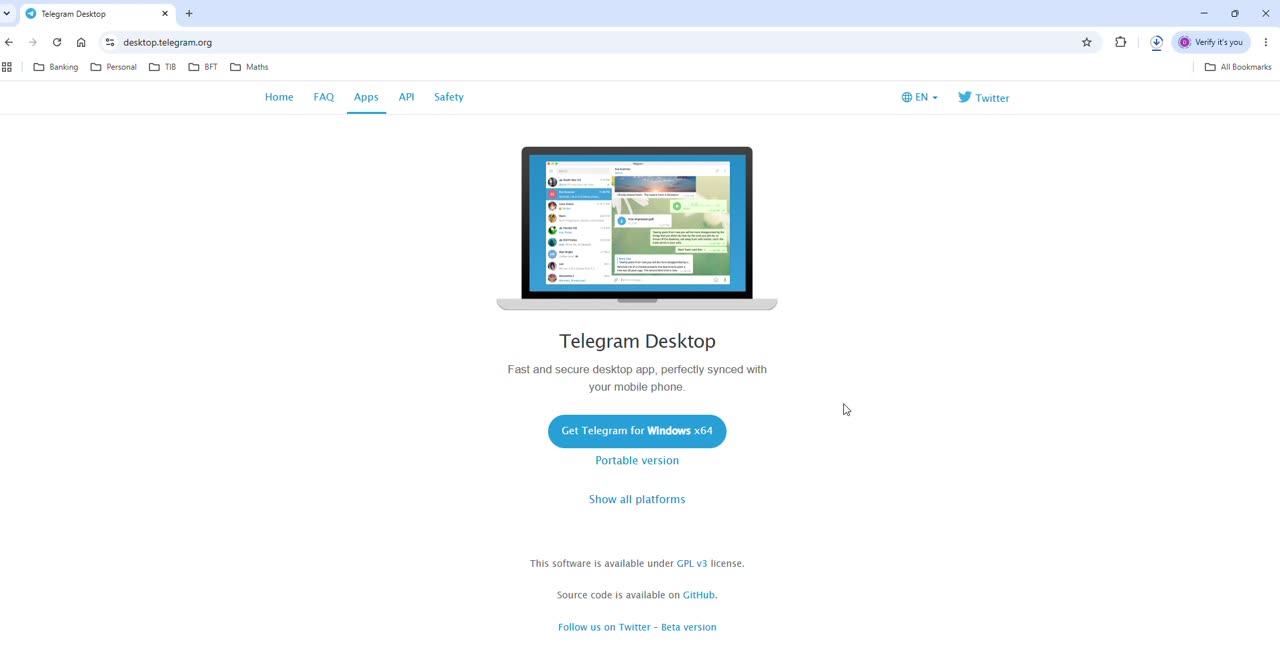Viewport: 1280px width, 662px height.
Task: Open the All Bookmarks folder
Action: (1238, 67)
